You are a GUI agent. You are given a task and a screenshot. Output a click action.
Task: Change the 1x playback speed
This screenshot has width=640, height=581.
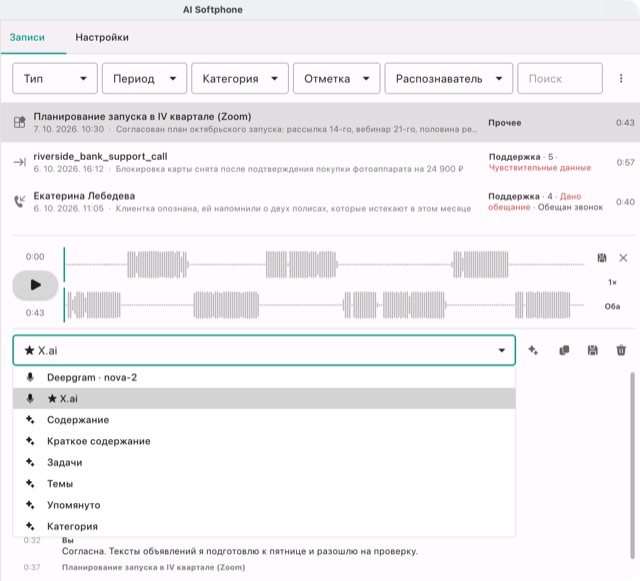(x=612, y=282)
